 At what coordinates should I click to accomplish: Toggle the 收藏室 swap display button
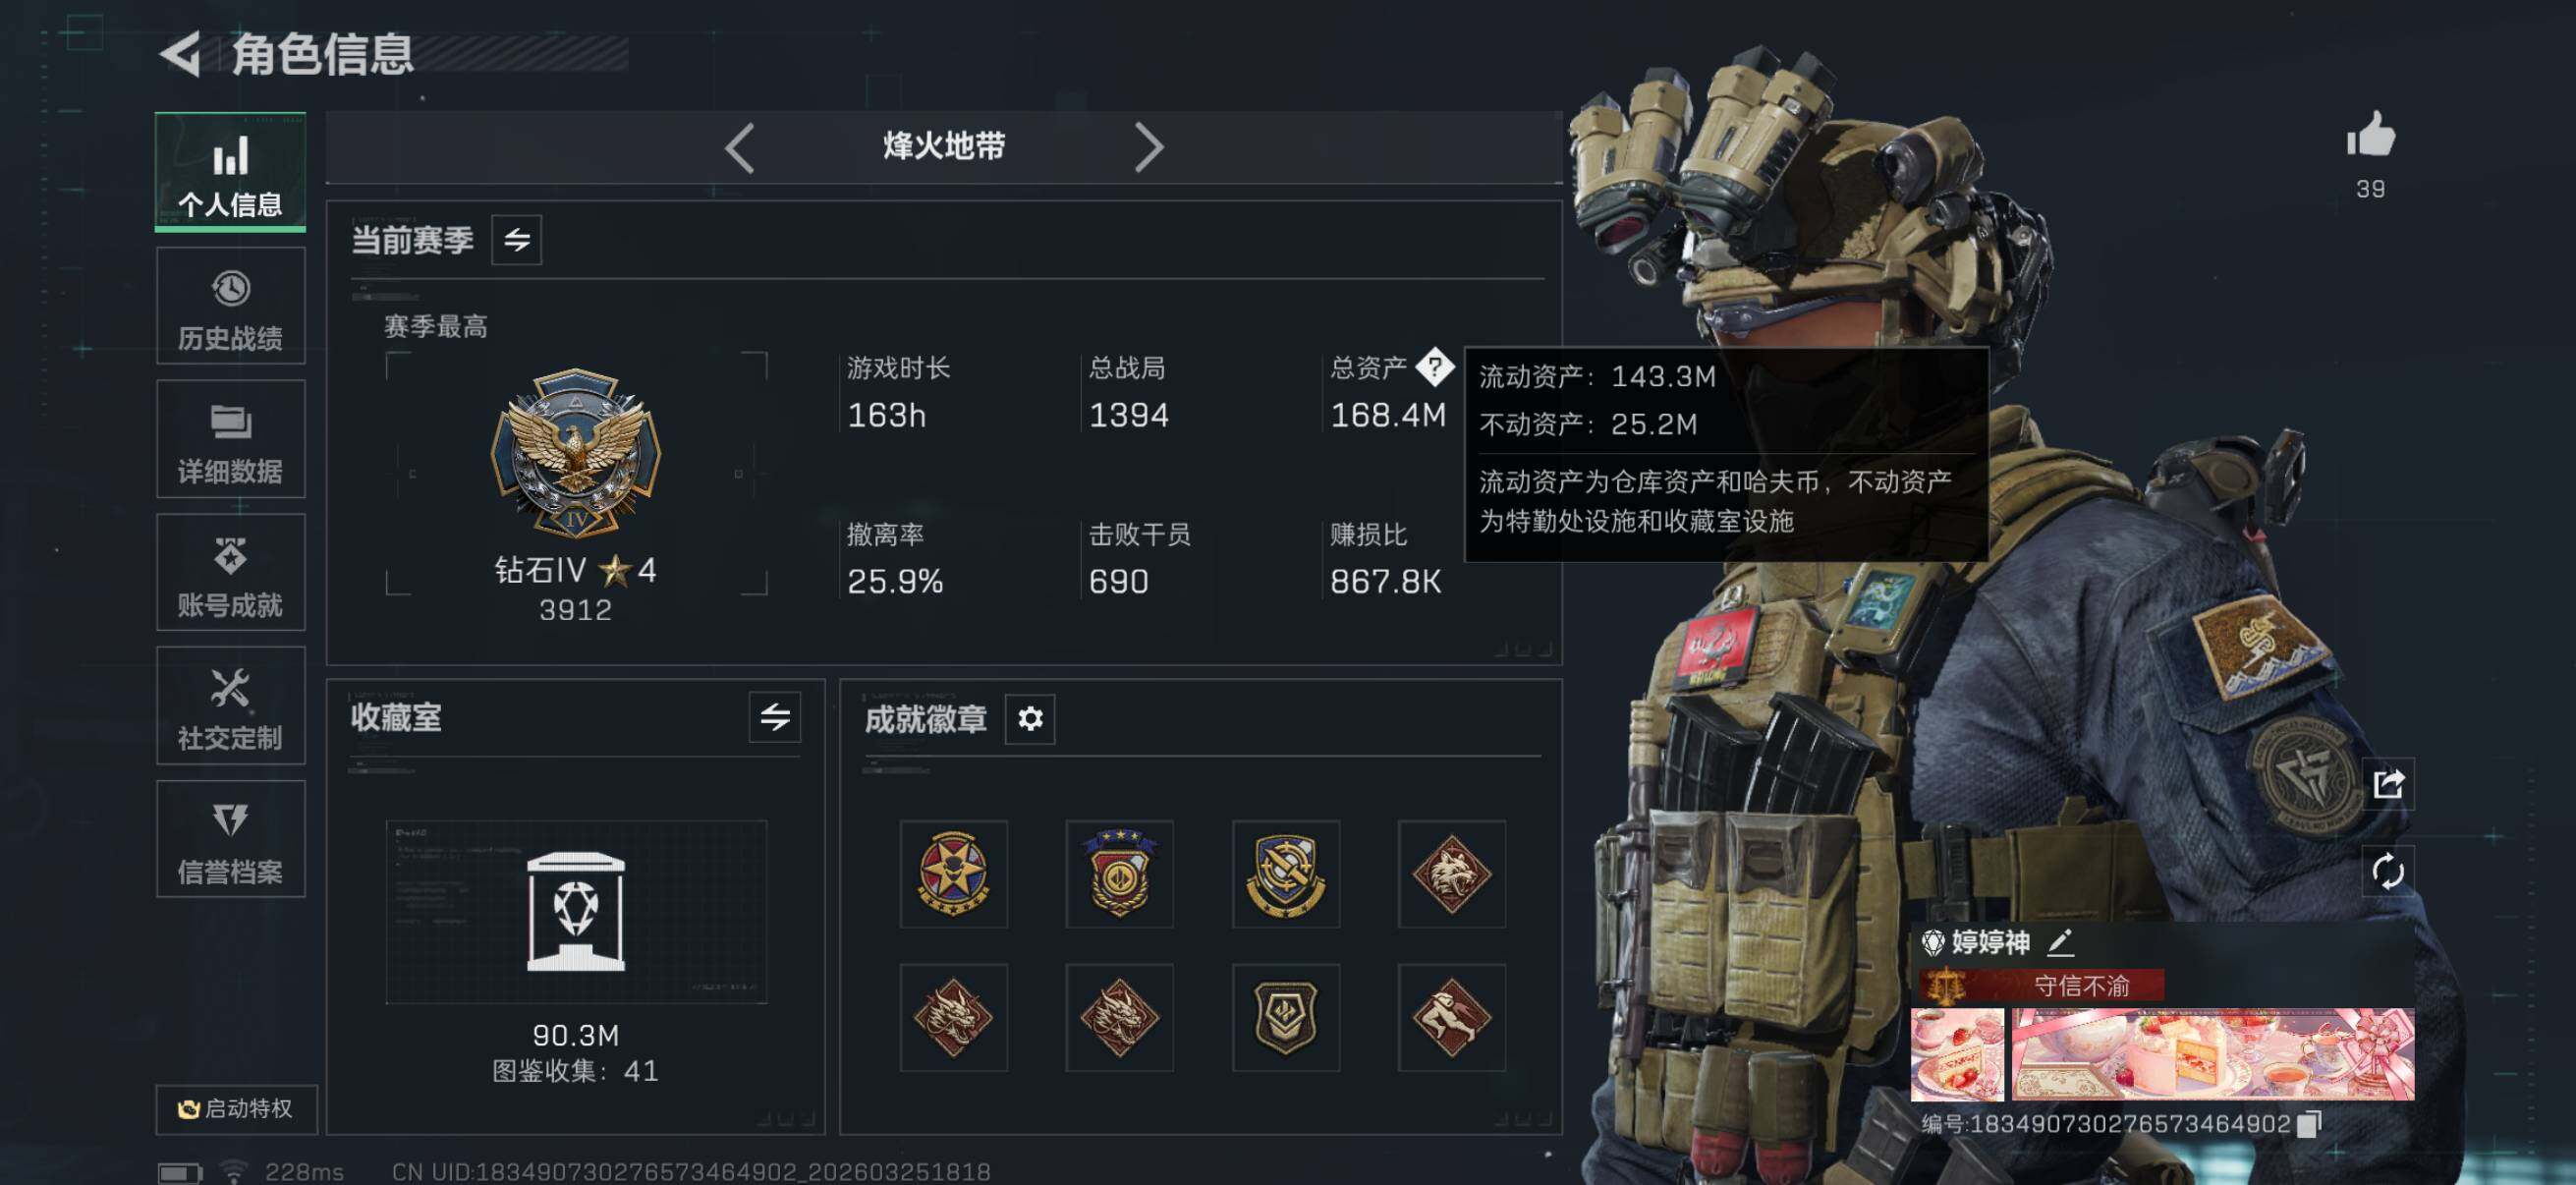click(775, 717)
